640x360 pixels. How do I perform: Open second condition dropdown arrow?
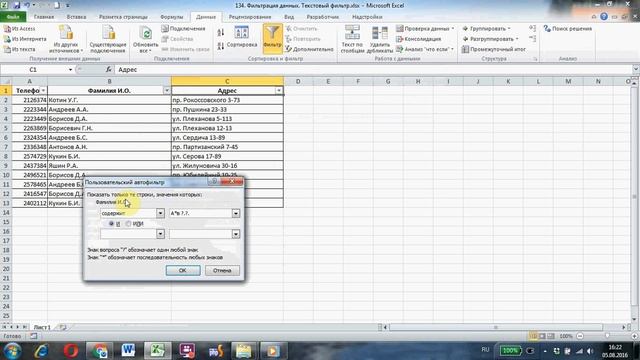pos(160,234)
